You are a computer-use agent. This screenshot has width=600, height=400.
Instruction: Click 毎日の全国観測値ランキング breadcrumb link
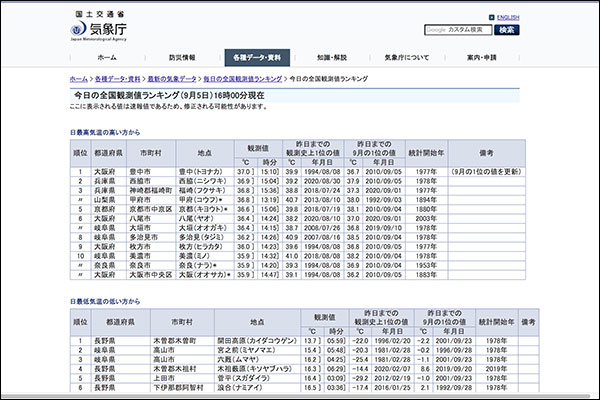(x=242, y=77)
